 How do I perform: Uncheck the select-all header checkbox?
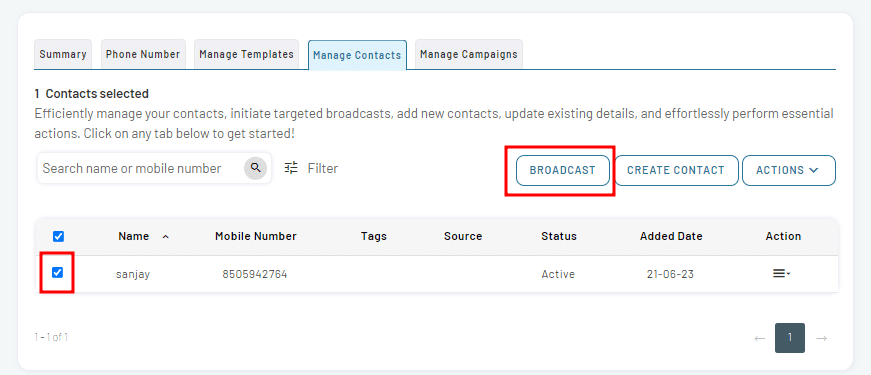58,237
